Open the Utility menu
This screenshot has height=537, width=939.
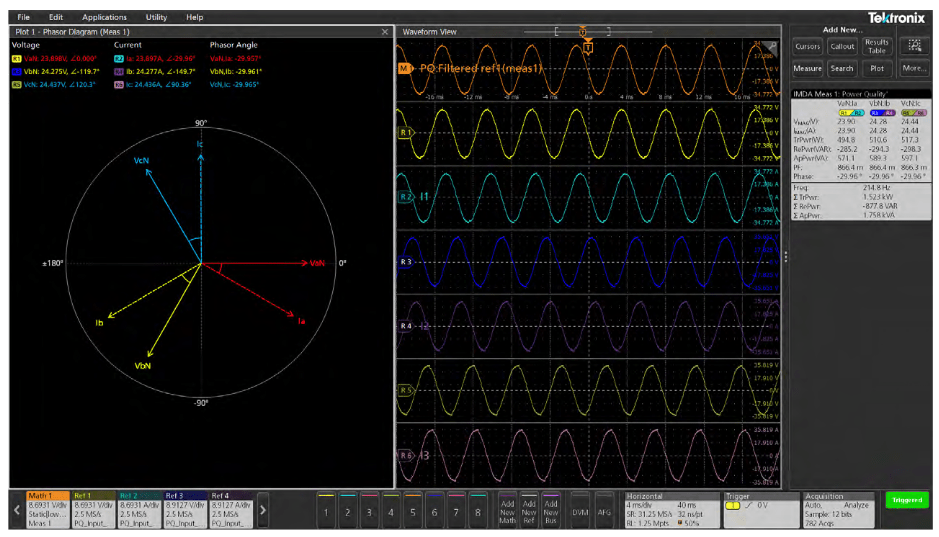pyautogui.click(x=156, y=17)
